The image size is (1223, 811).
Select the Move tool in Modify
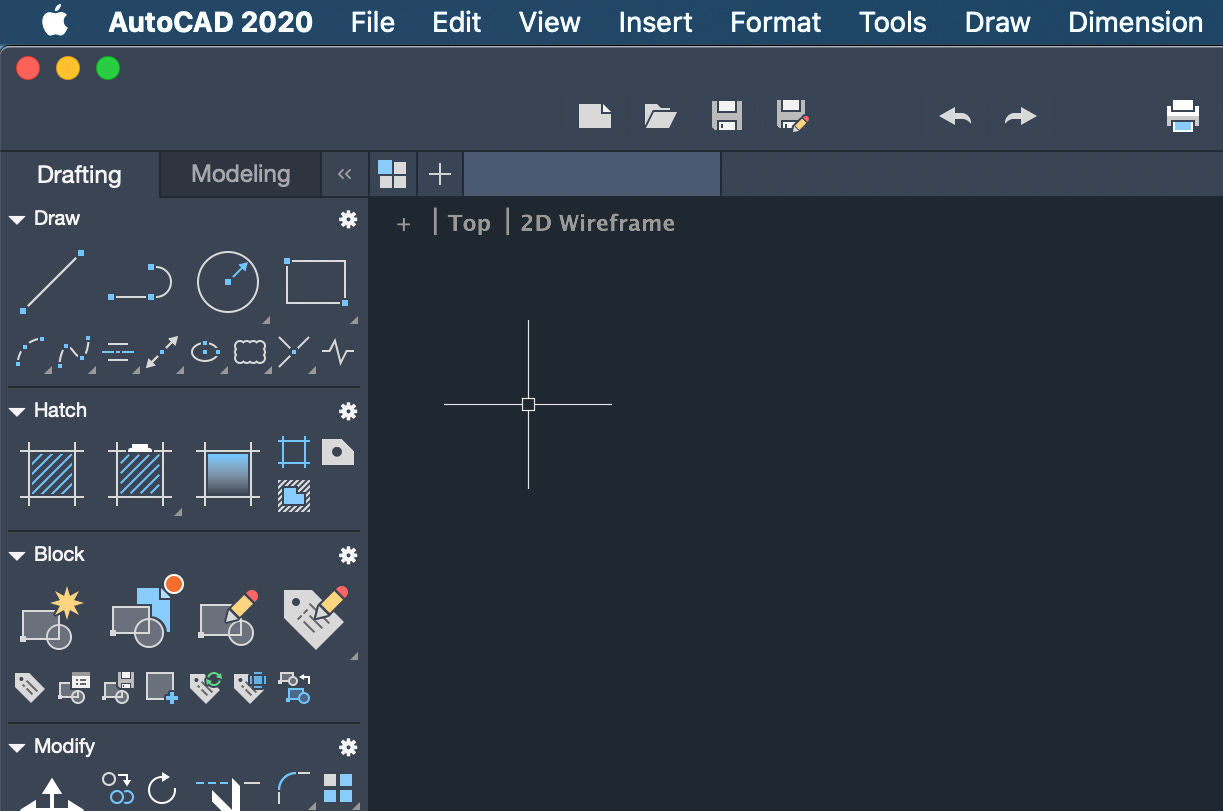click(x=51, y=796)
